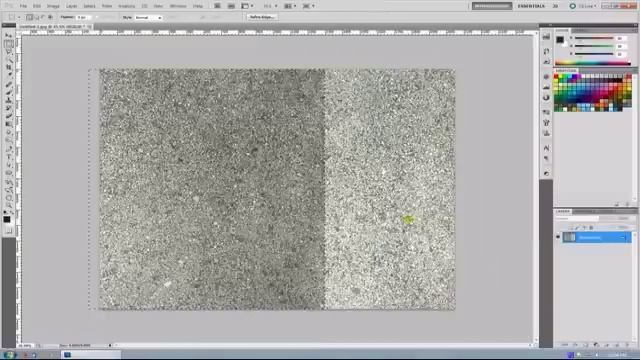Select the Crop tool

pyautogui.click(x=8, y=67)
